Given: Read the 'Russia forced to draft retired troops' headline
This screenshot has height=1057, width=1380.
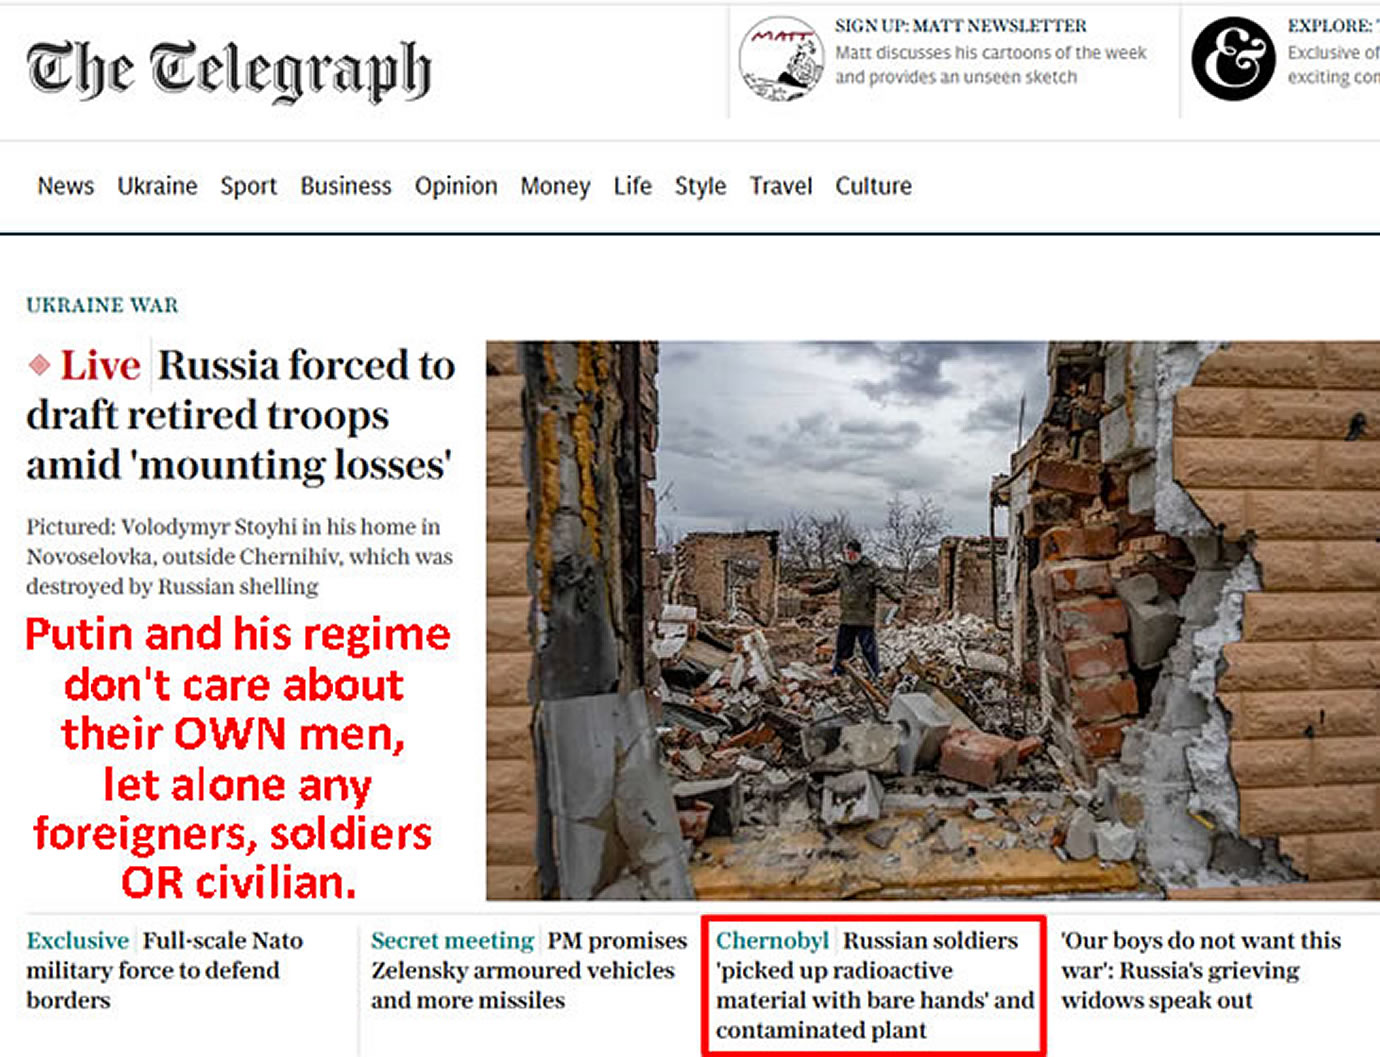Looking at the screenshot, I should pos(241,415).
